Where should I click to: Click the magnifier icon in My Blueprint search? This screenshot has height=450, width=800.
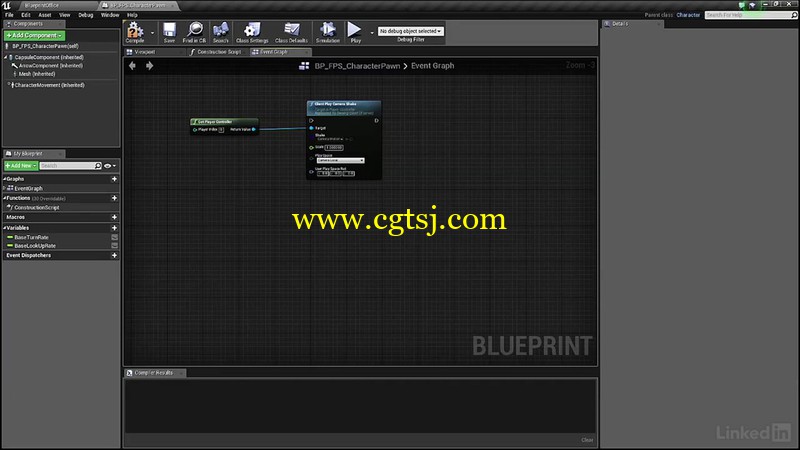pyautogui.click(x=97, y=166)
